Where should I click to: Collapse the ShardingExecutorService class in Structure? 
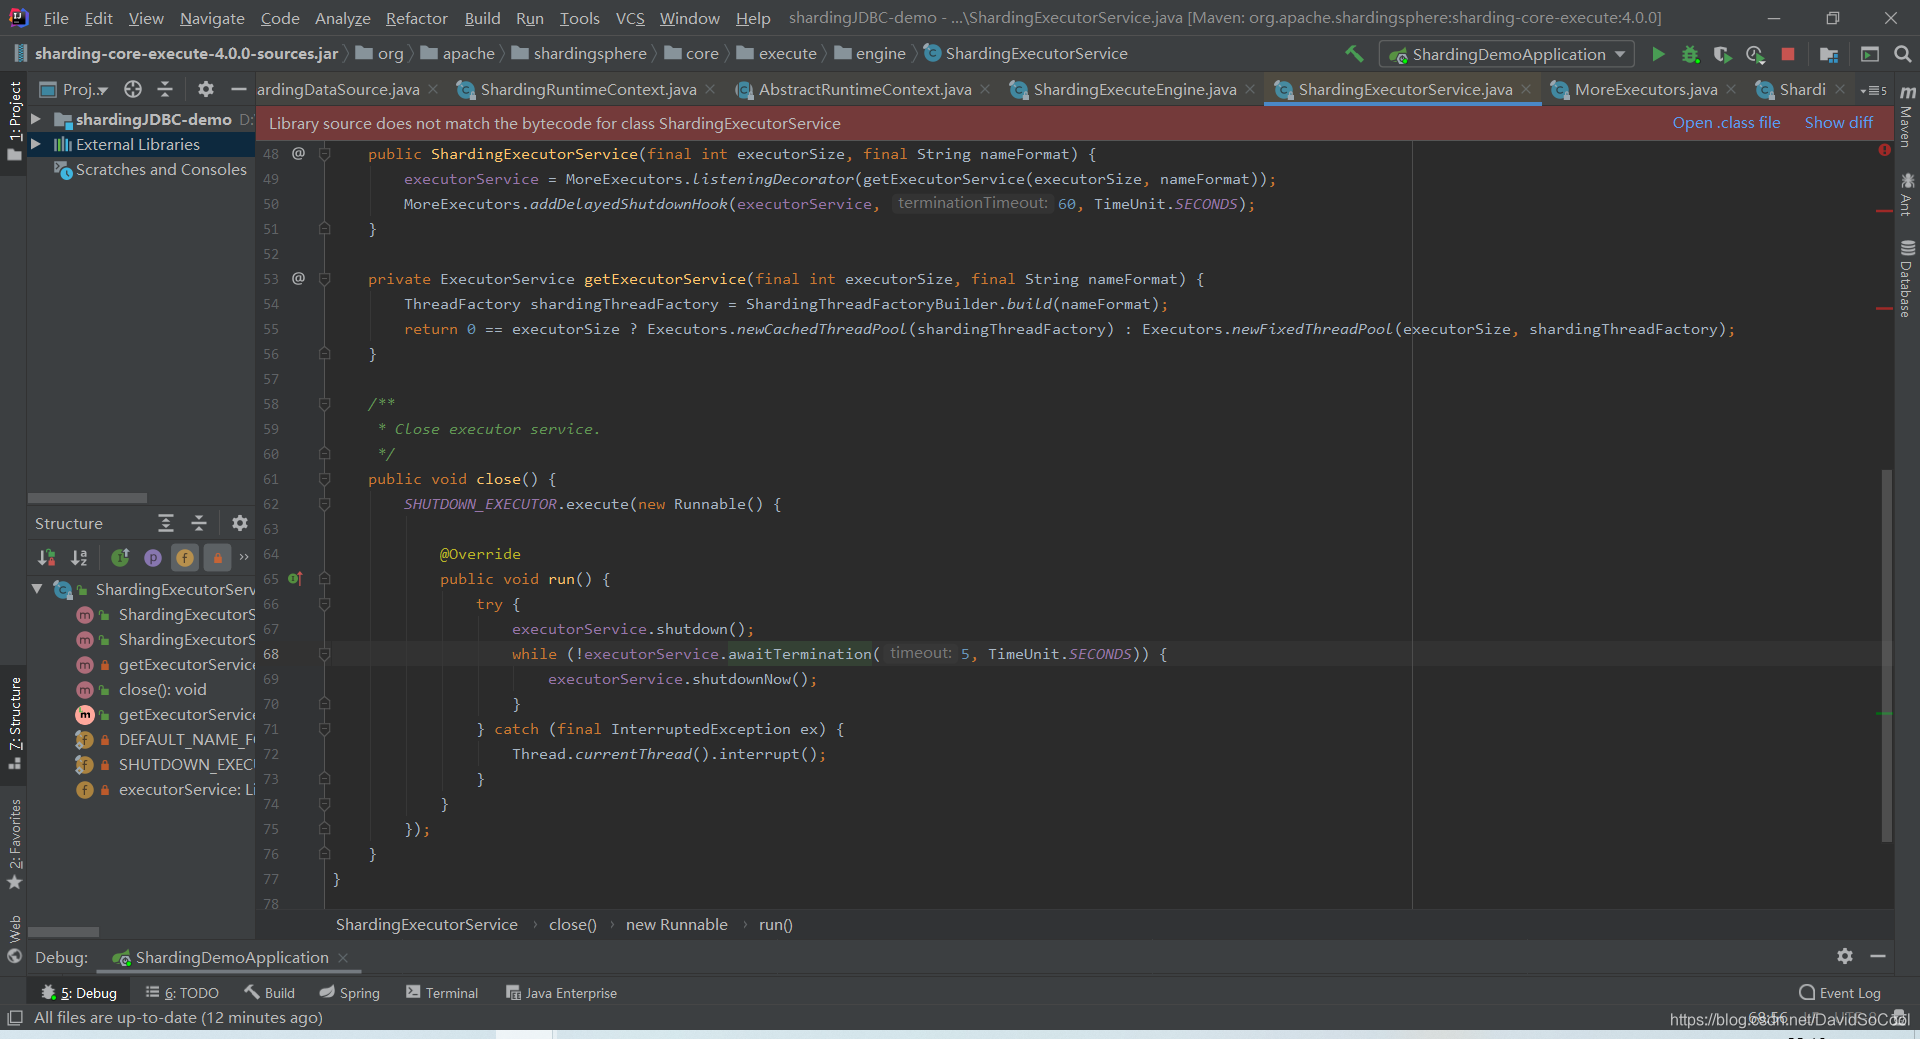(x=37, y=589)
